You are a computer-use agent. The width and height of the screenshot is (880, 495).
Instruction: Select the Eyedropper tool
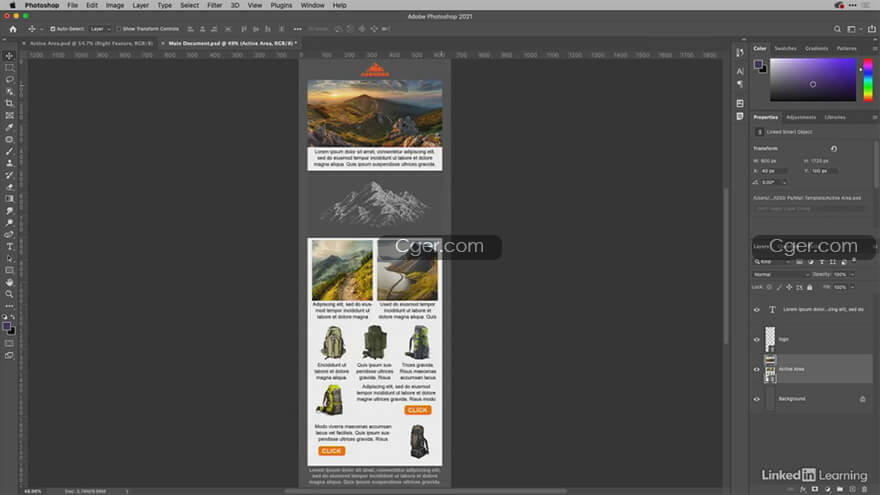click(10, 127)
